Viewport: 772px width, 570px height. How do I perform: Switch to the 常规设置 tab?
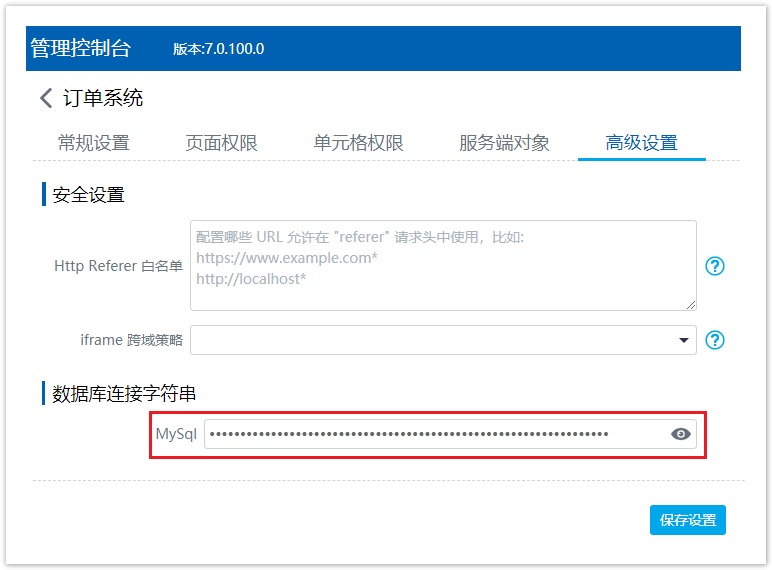93,143
